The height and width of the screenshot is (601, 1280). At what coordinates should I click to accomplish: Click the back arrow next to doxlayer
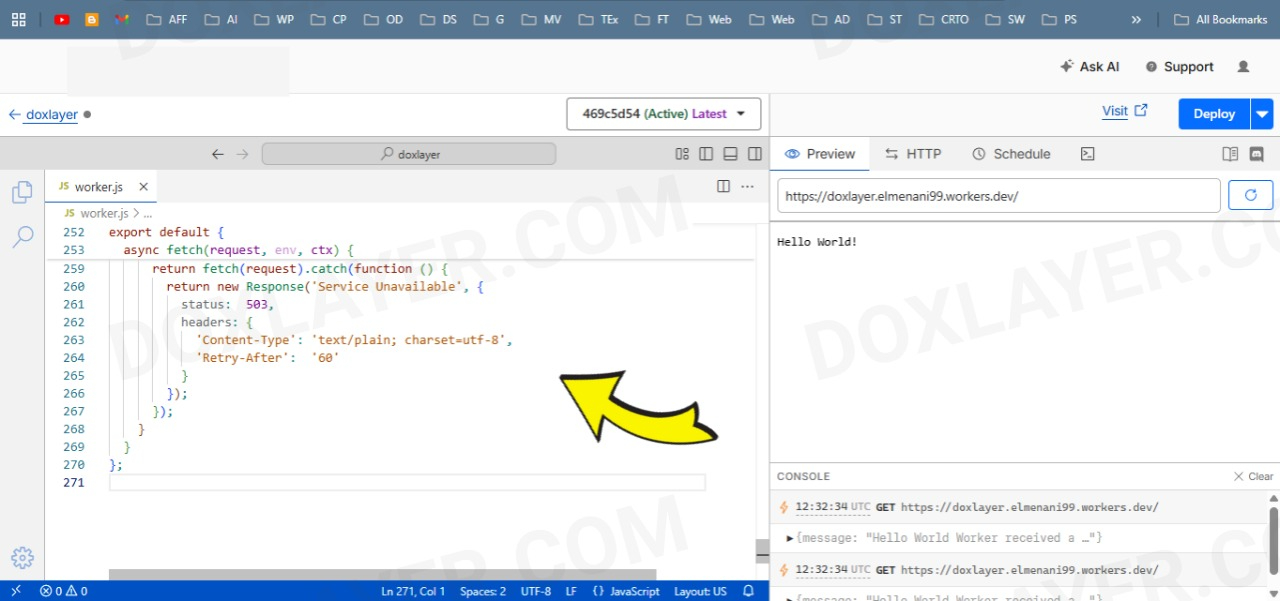15,114
